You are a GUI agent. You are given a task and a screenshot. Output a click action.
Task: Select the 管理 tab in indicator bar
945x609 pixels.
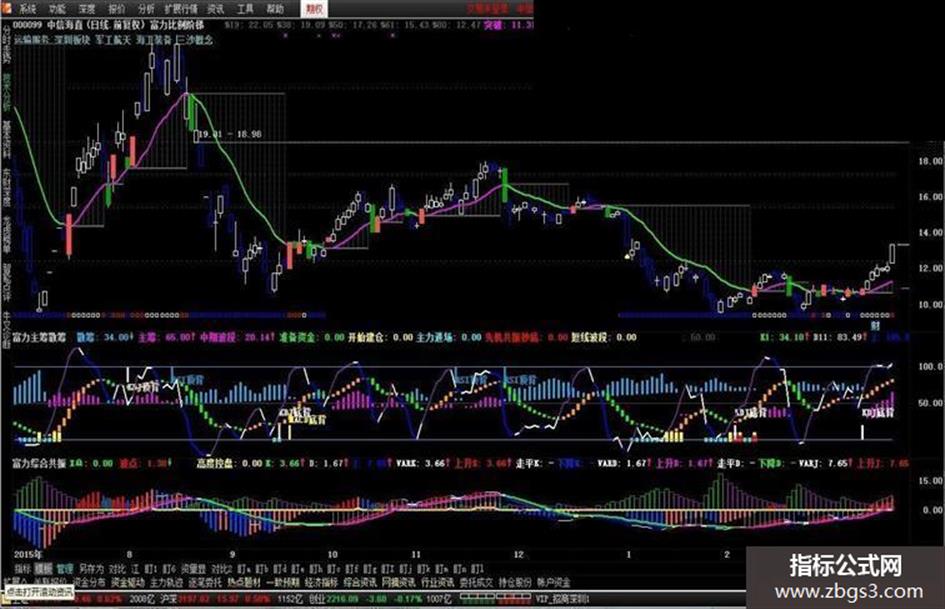click(x=64, y=569)
